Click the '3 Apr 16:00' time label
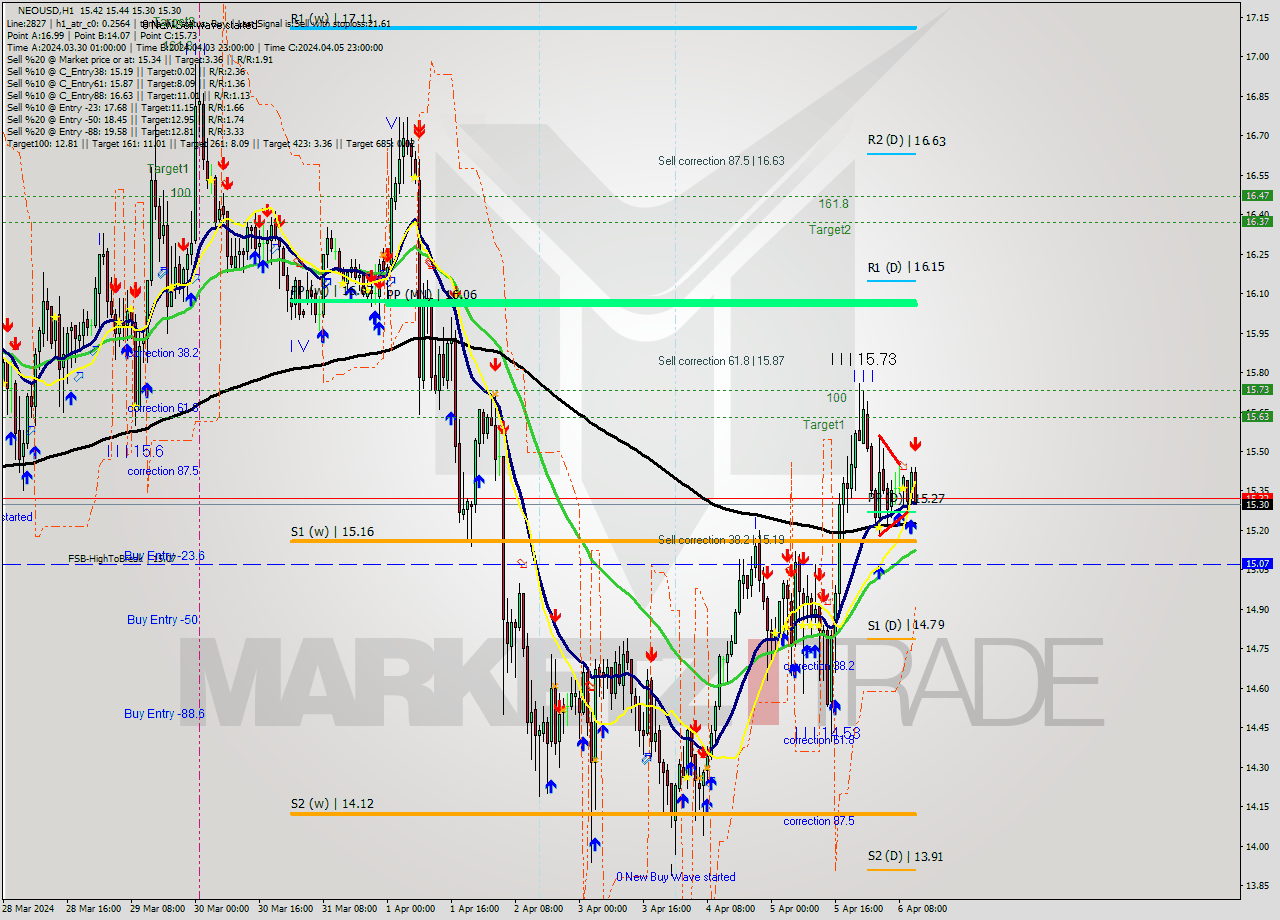Viewport: 1280px width, 920px height. pyautogui.click(x=667, y=909)
